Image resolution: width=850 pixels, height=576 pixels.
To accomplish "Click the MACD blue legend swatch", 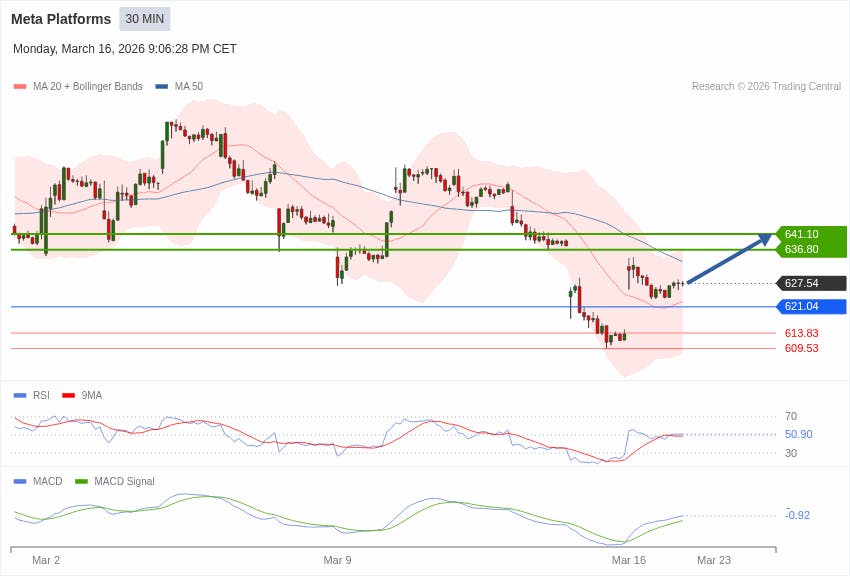I will point(20,481).
